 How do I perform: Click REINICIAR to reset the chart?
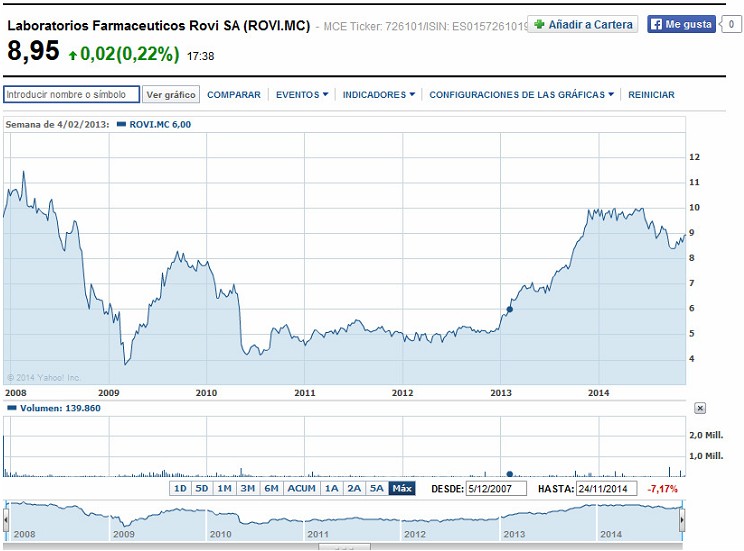coord(651,95)
